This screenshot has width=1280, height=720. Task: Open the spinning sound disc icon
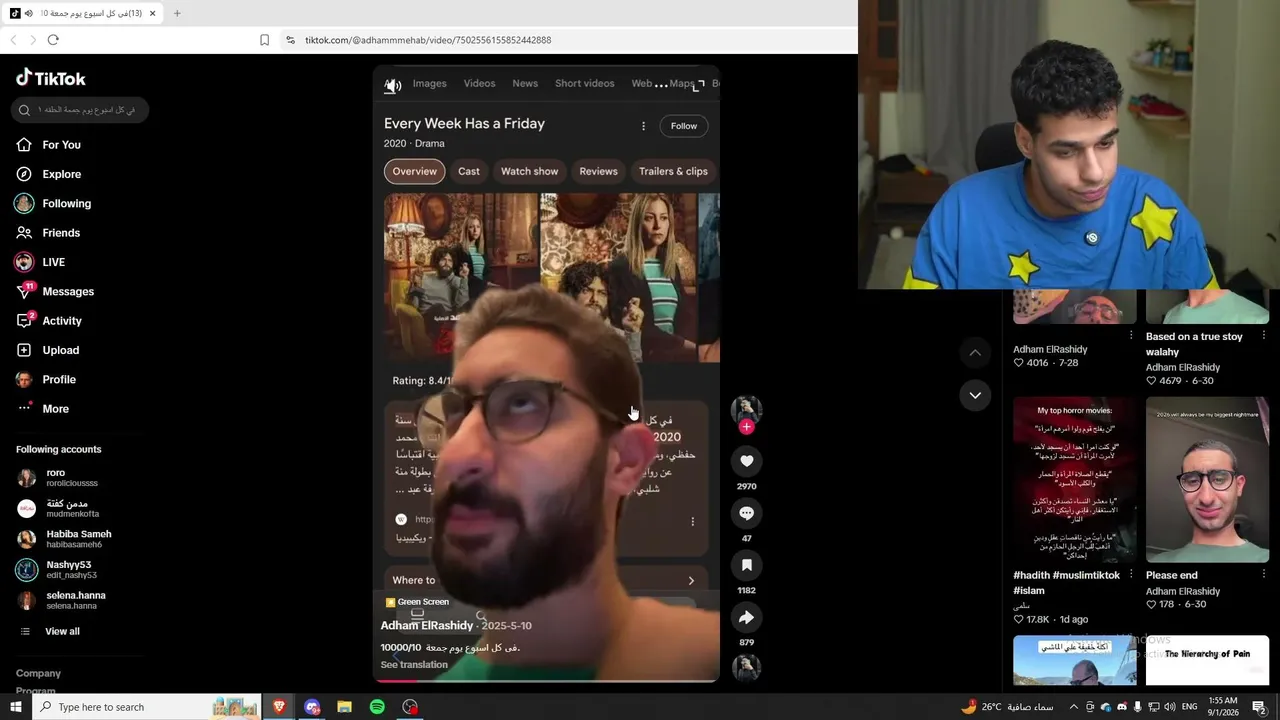746,667
